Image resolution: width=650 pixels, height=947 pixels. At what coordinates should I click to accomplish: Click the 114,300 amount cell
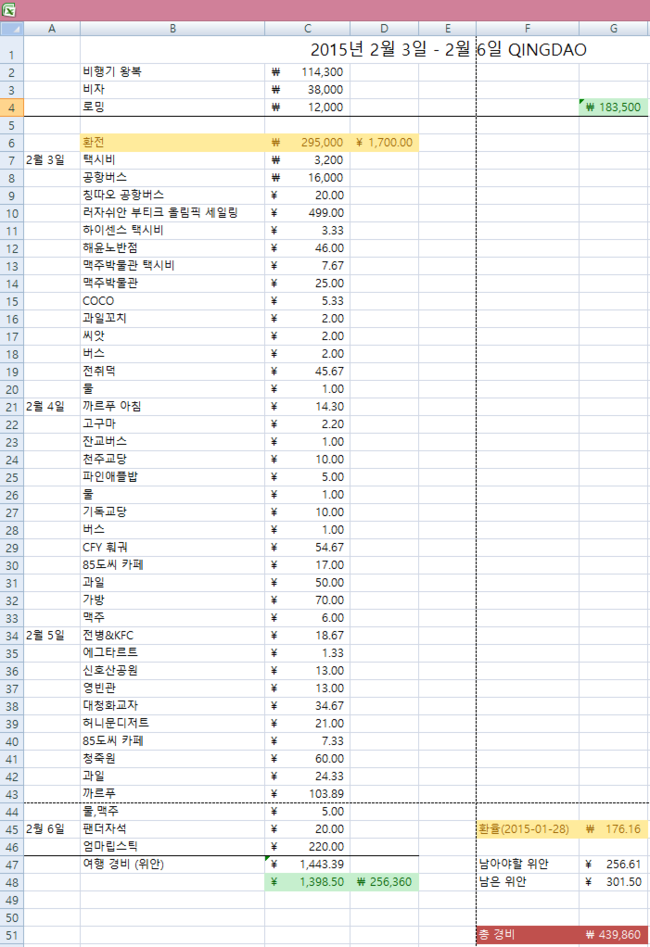click(307, 72)
